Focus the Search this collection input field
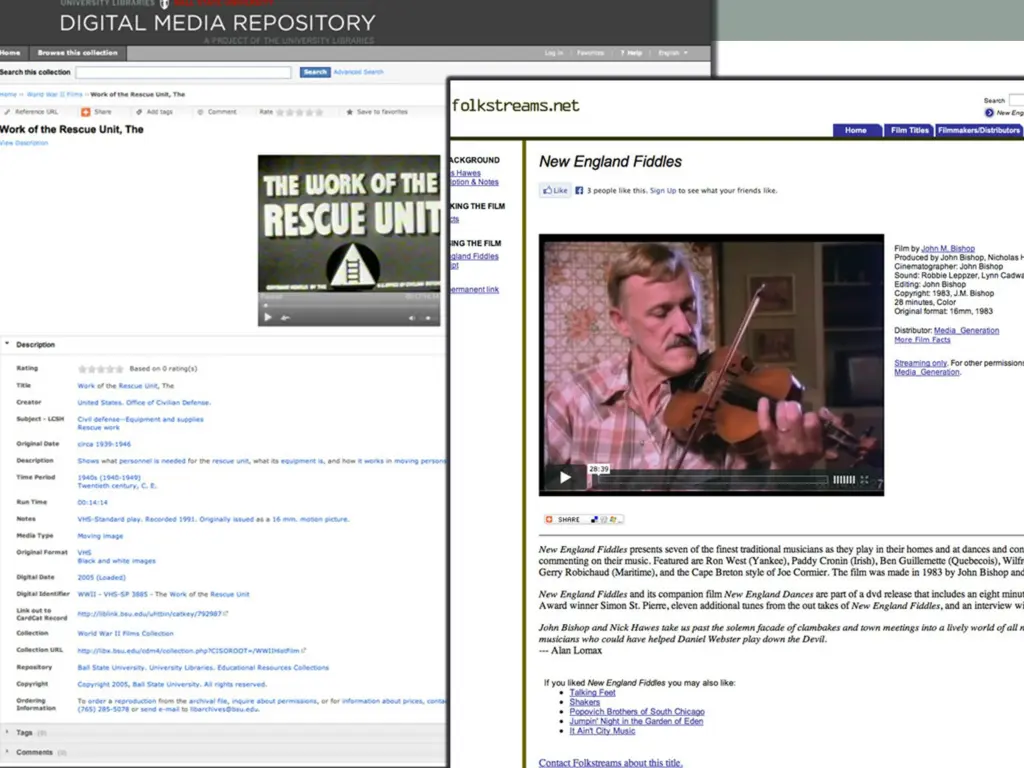1024x768 pixels. click(x=184, y=72)
